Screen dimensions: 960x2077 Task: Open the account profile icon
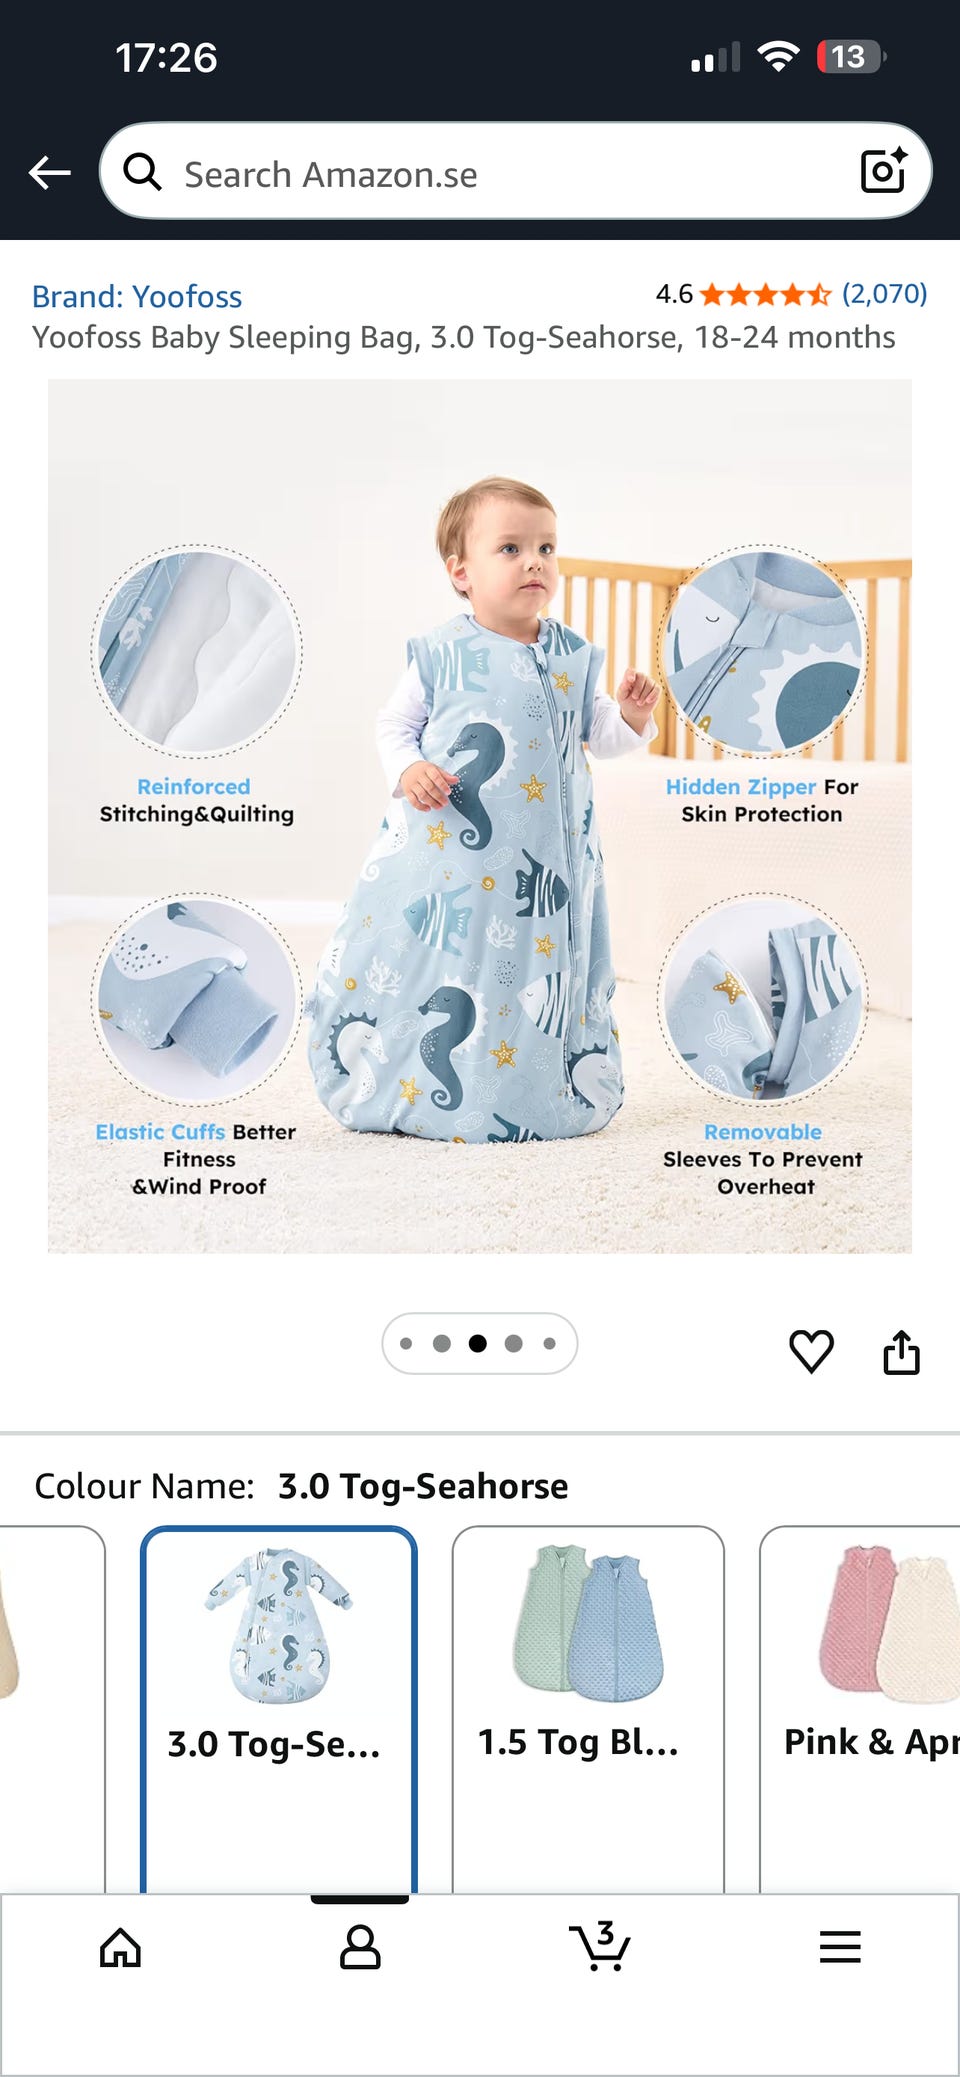coord(360,1947)
